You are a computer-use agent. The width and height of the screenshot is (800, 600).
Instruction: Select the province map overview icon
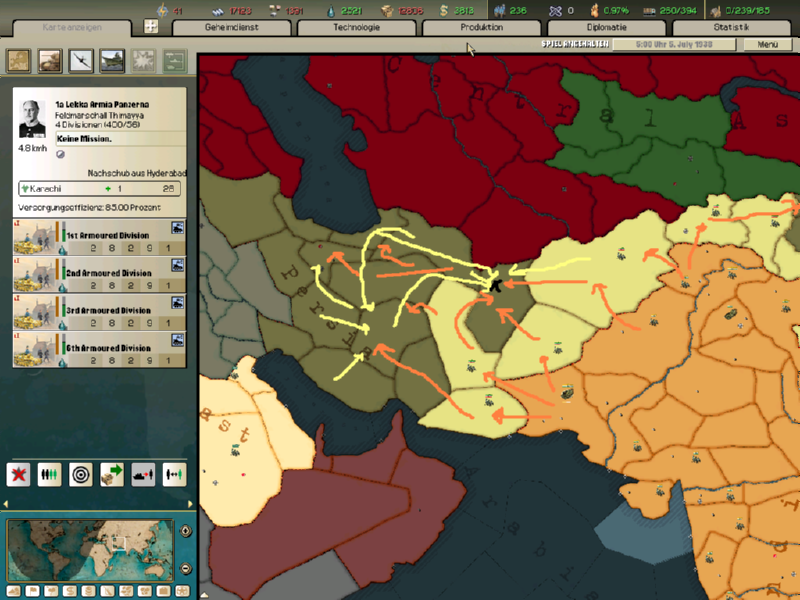(x=18, y=61)
